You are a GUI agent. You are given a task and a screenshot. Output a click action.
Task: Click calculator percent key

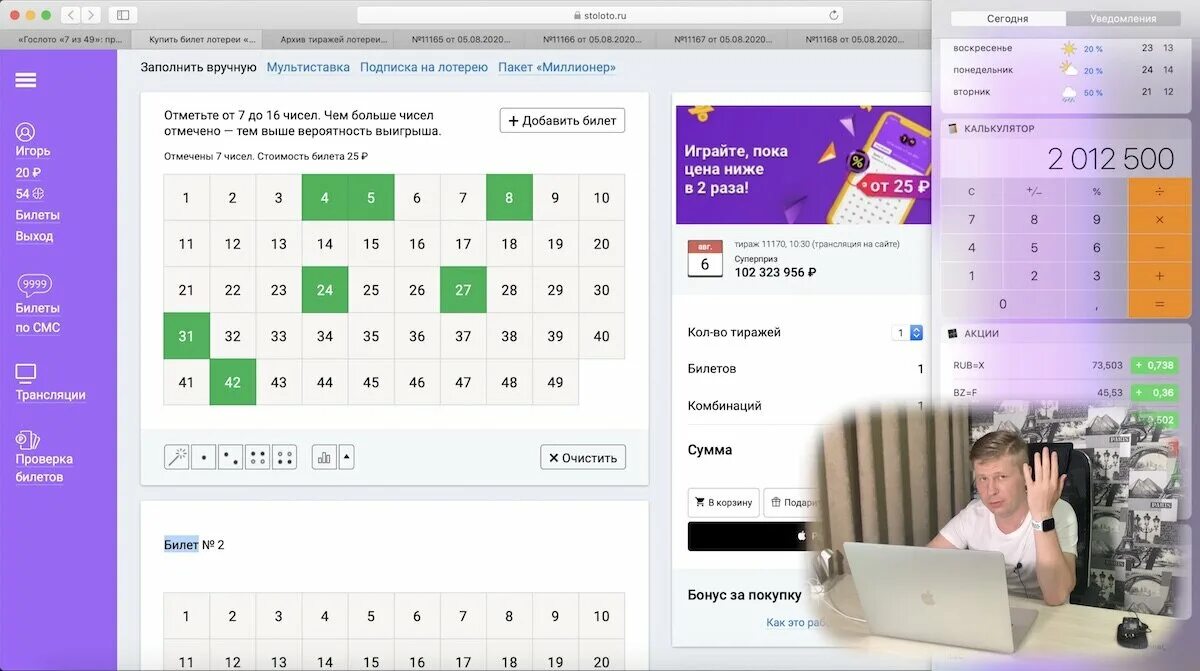coord(1096,191)
